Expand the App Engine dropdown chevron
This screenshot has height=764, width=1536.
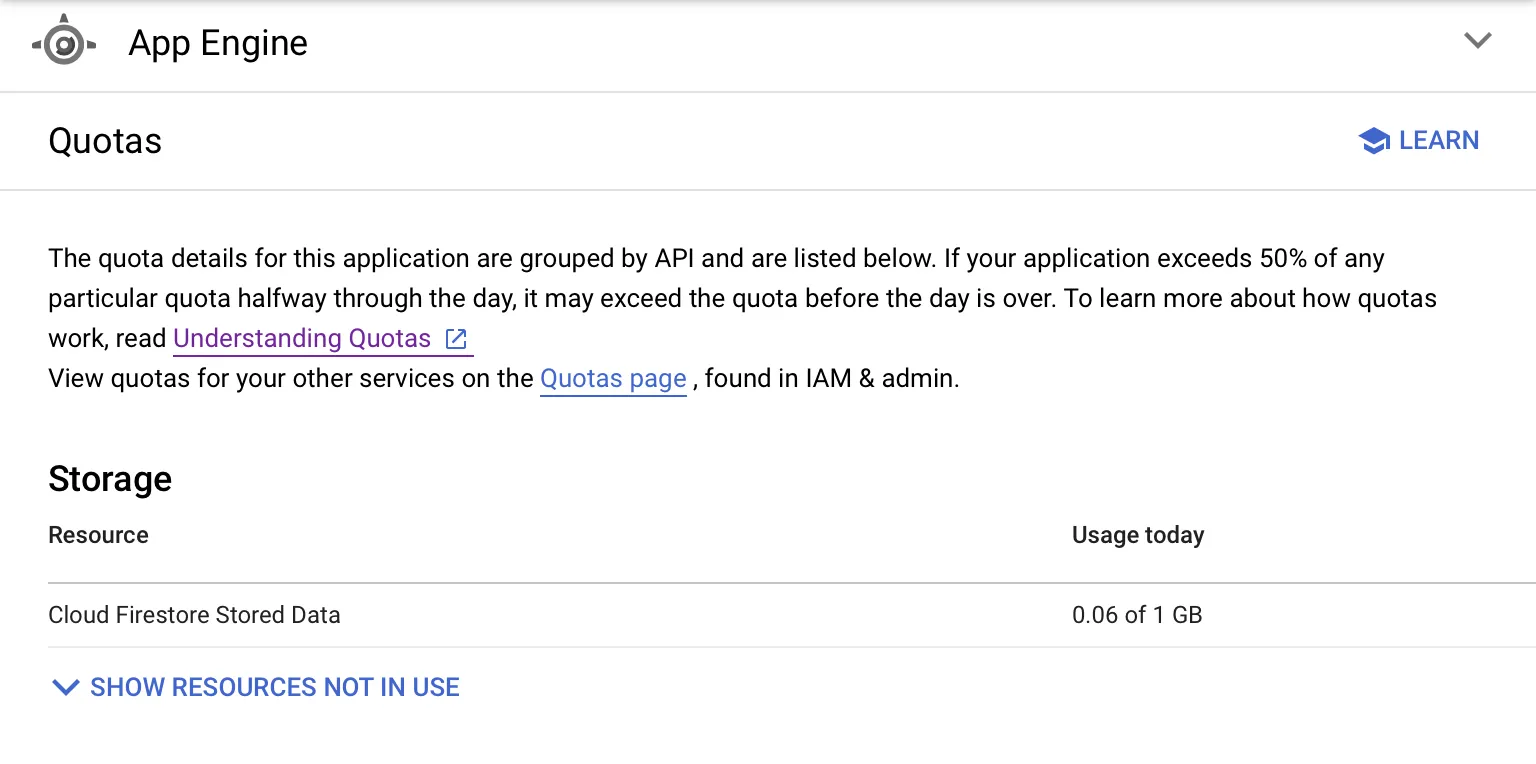click(1477, 41)
